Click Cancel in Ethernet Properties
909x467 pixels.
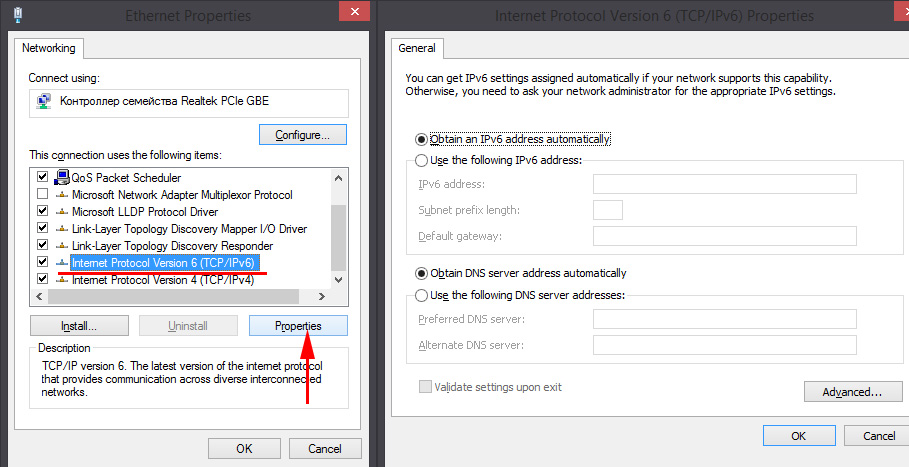point(325,448)
